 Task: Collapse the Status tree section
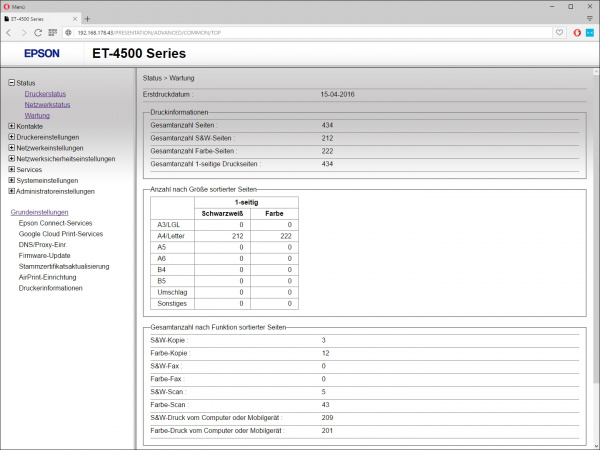pyautogui.click(x=11, y=83)
